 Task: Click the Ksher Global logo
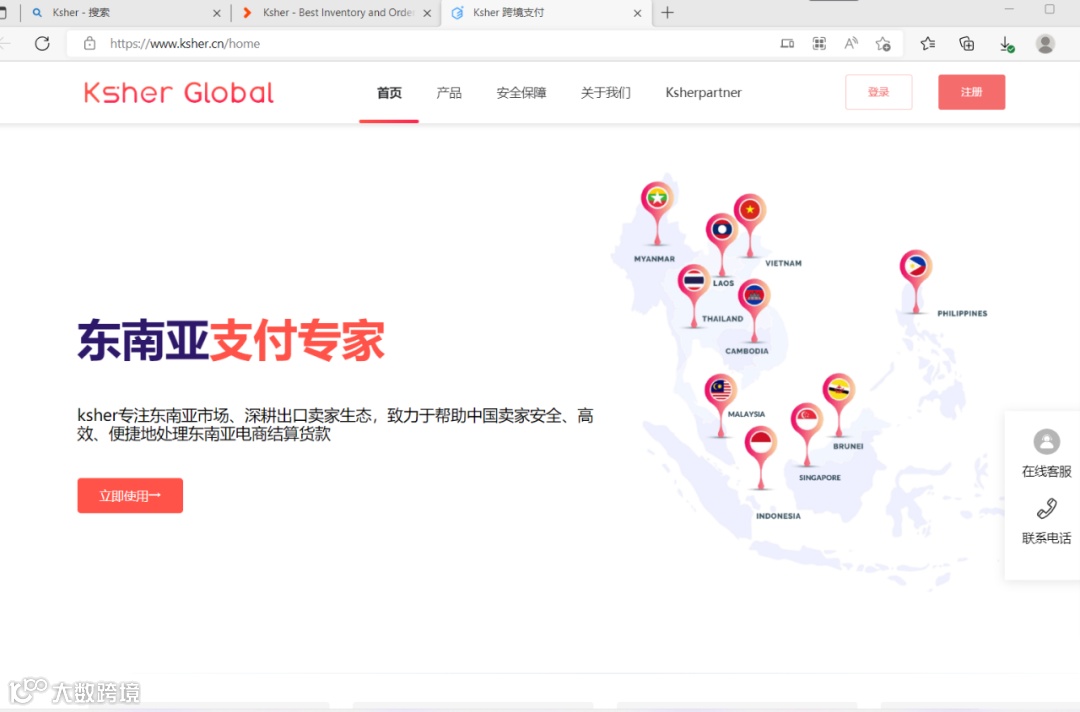pos(178,92)
